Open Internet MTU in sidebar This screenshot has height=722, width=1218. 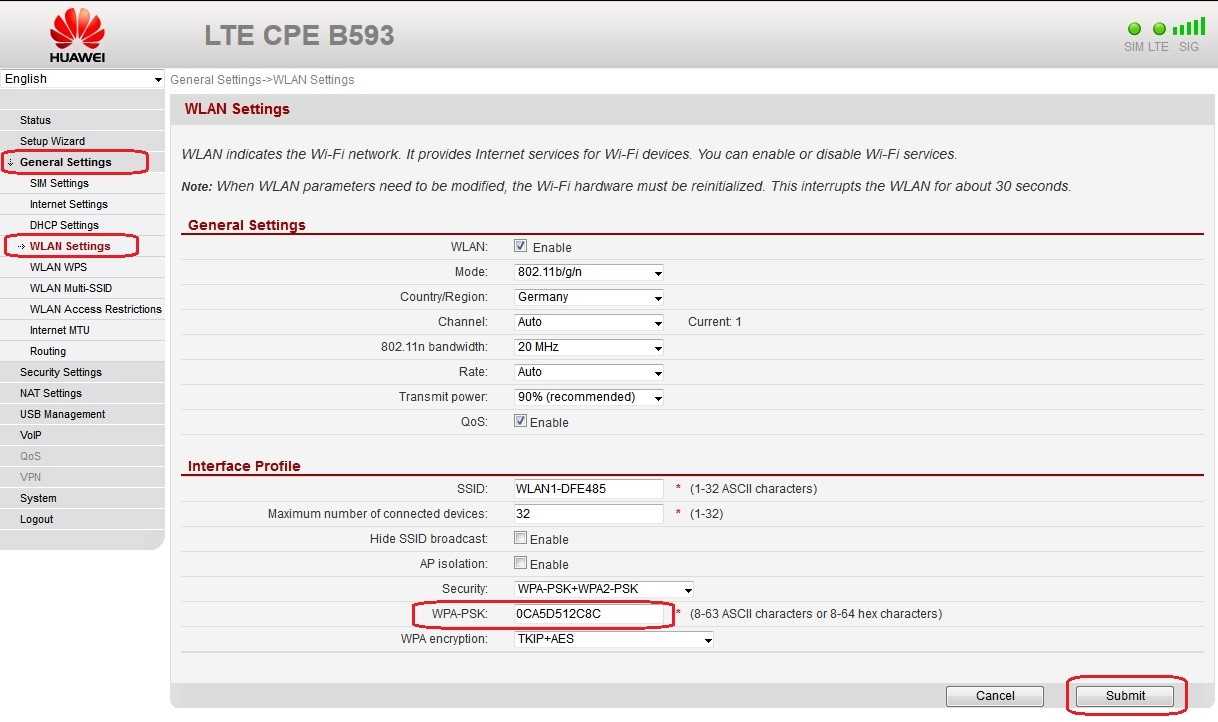tap(60, 330)
